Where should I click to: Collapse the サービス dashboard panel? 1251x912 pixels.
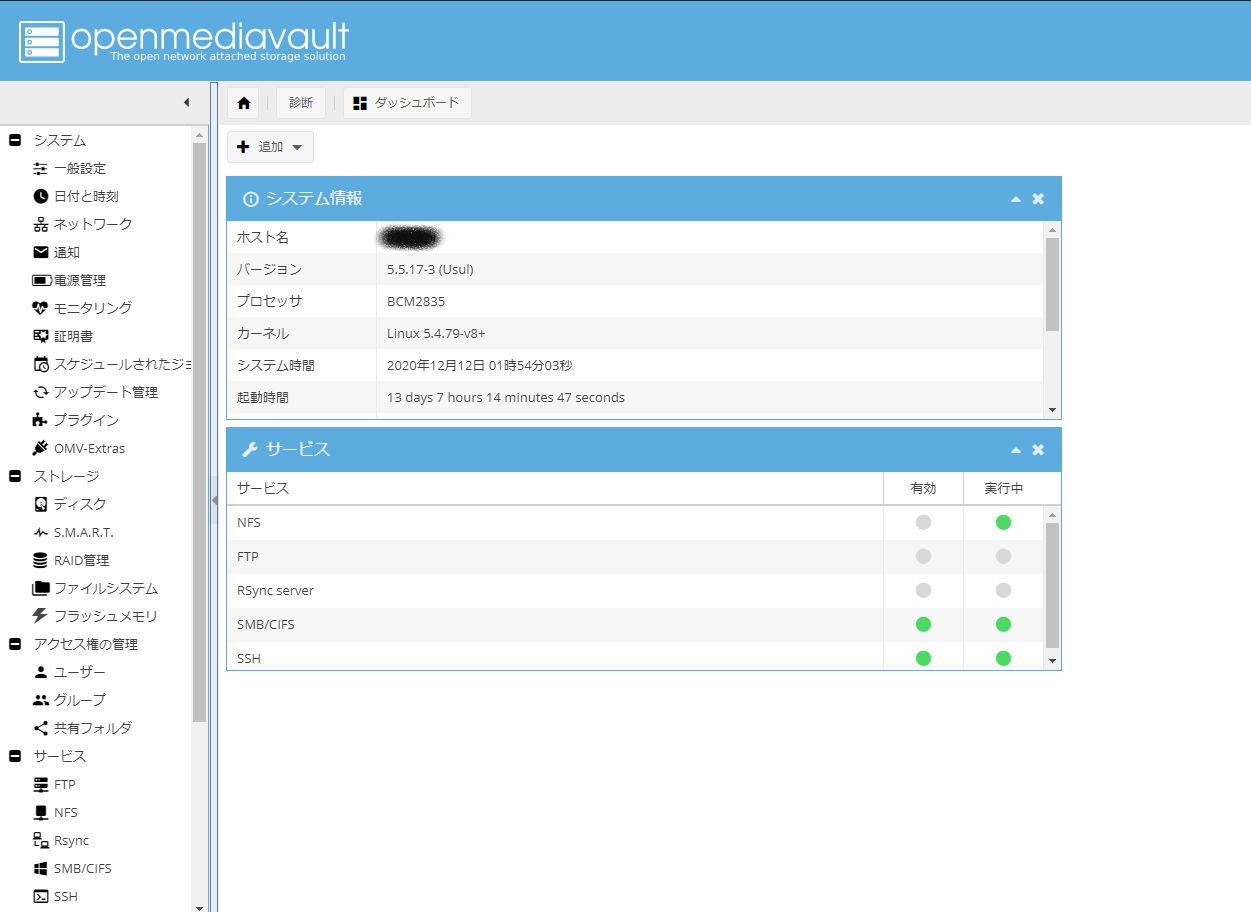[1016, 450]
